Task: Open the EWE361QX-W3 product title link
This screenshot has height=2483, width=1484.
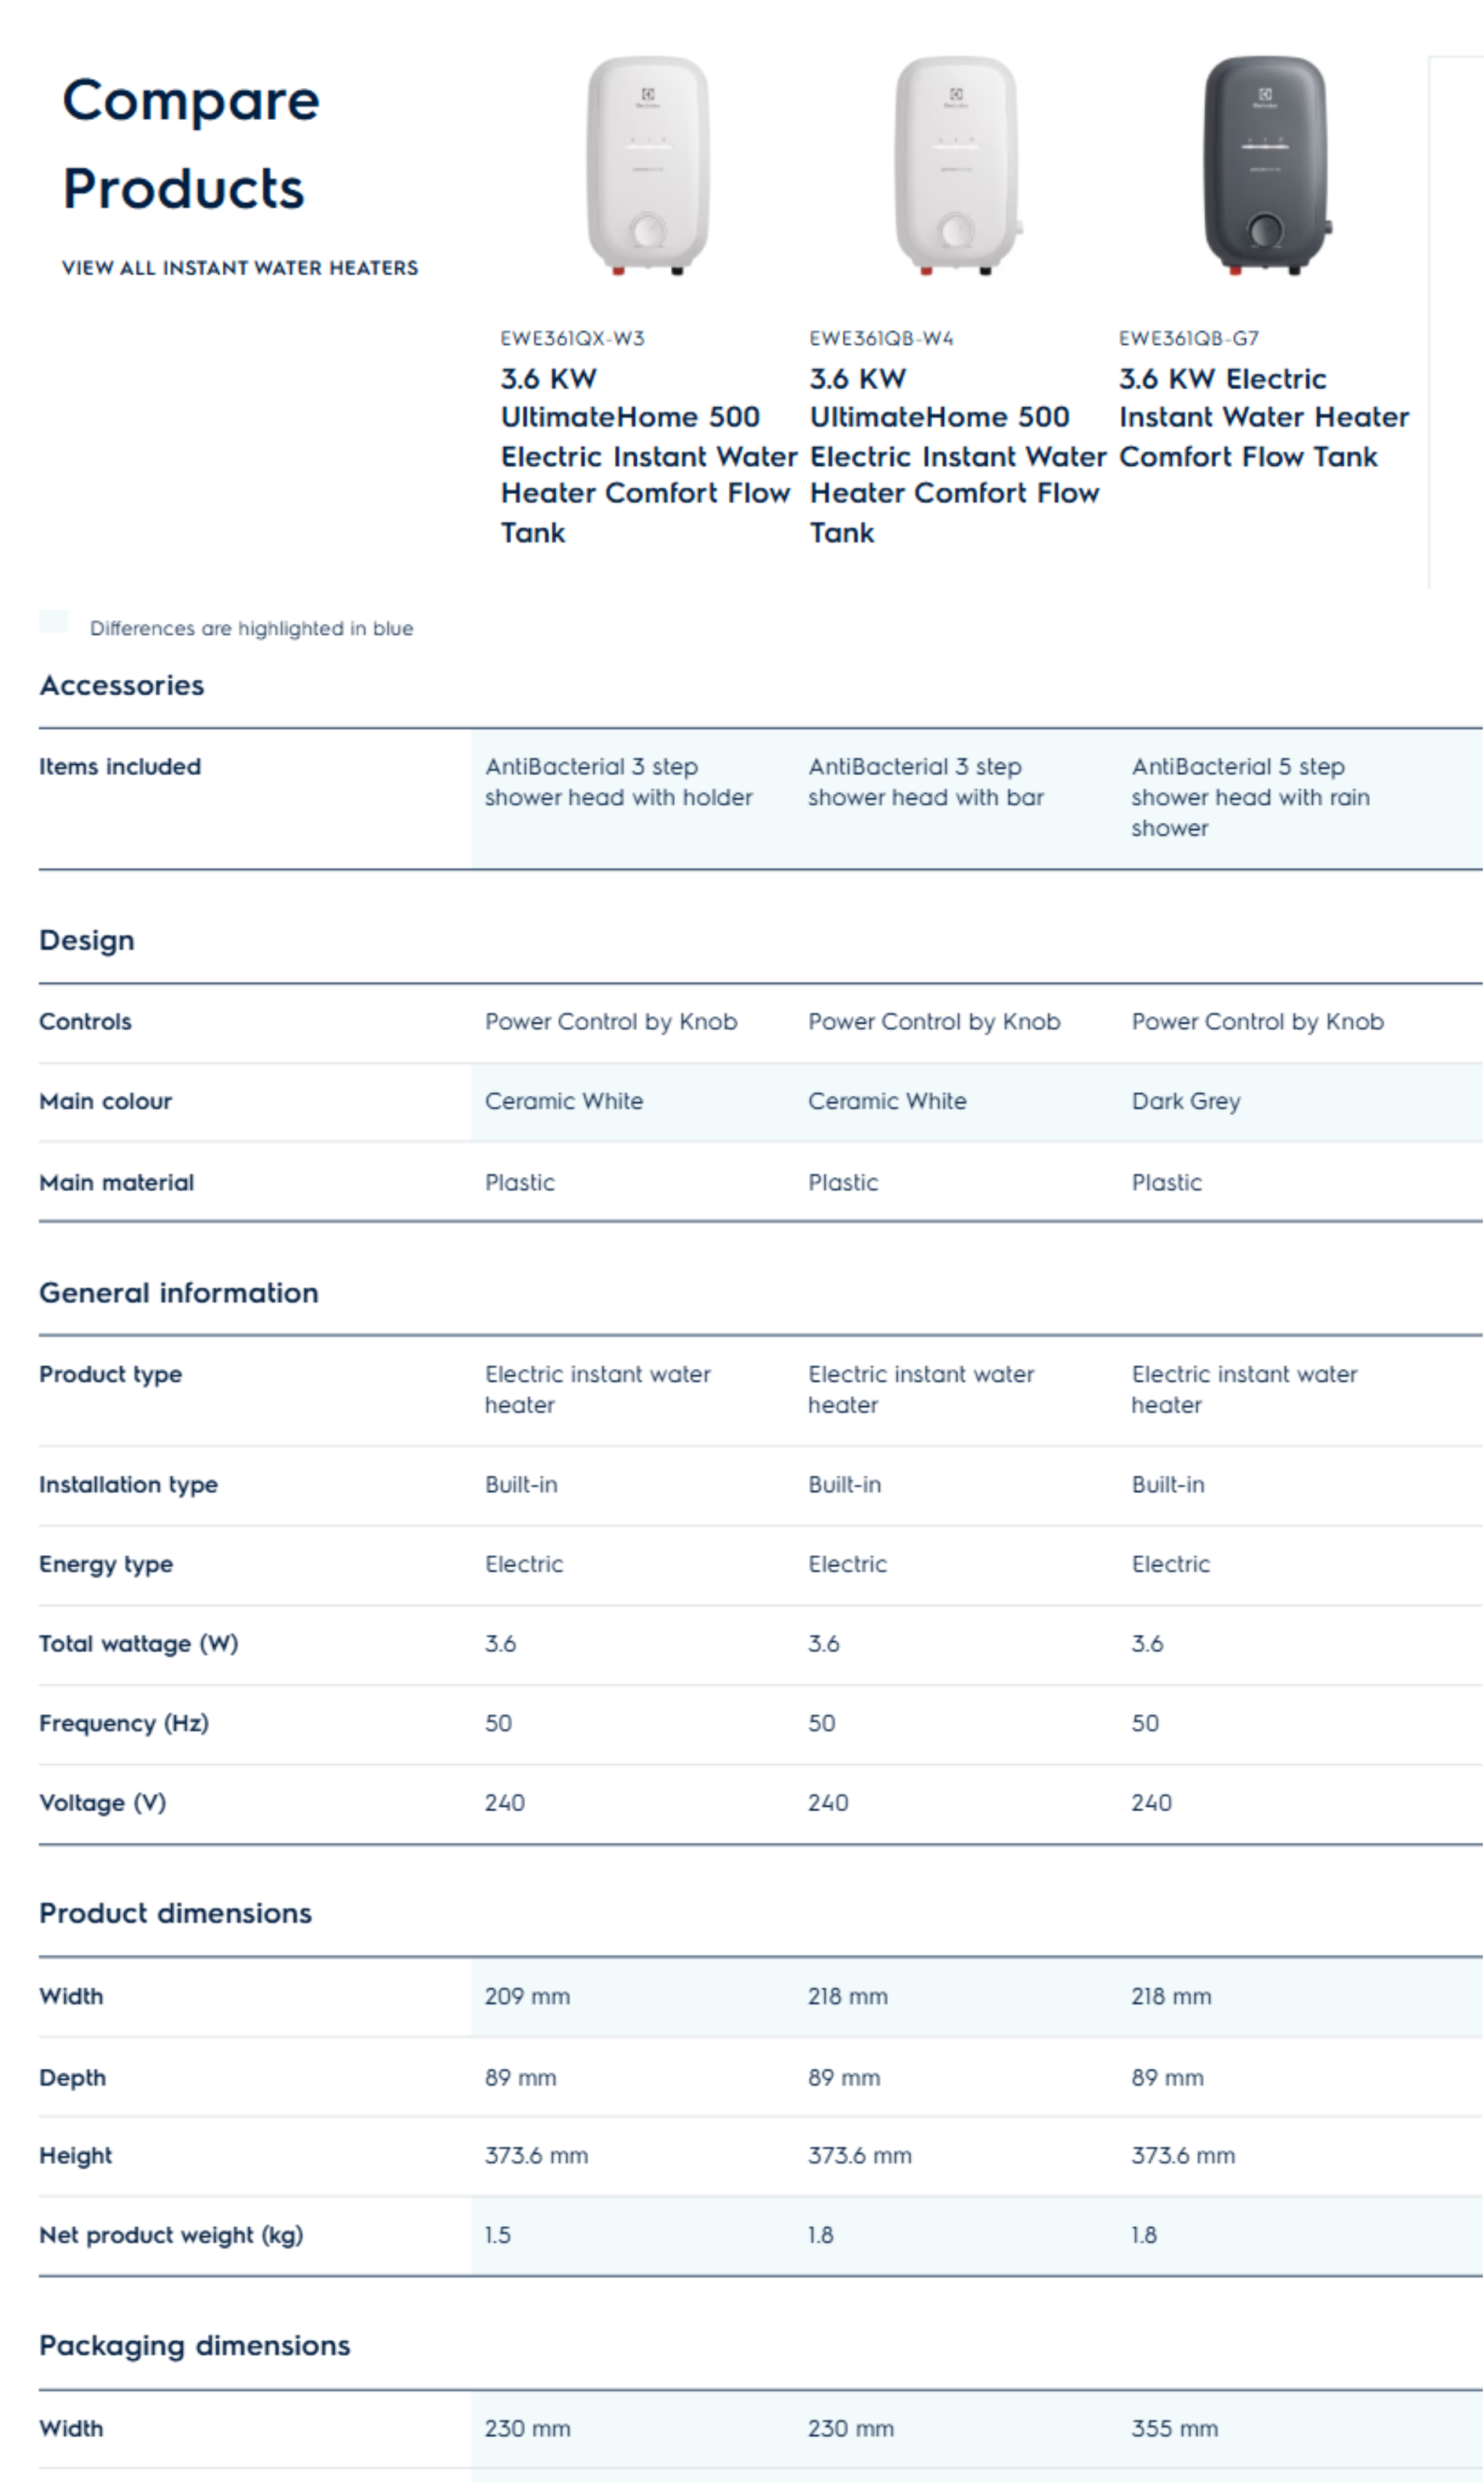Action: [x=648, y=456]
